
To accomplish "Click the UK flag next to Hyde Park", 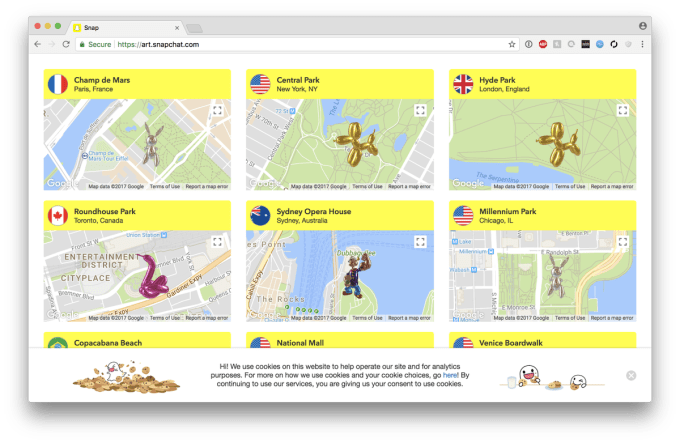I will [463, 84].
